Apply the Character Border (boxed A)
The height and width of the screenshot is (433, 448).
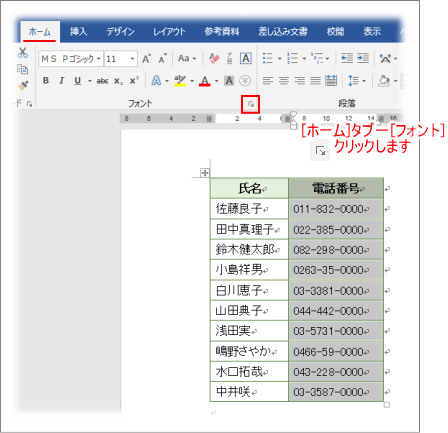[x=246, y=58]
